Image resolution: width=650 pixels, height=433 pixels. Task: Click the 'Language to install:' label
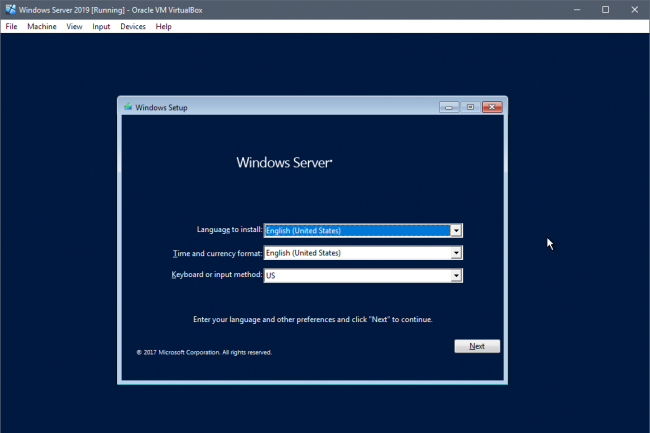coord(229,230)
